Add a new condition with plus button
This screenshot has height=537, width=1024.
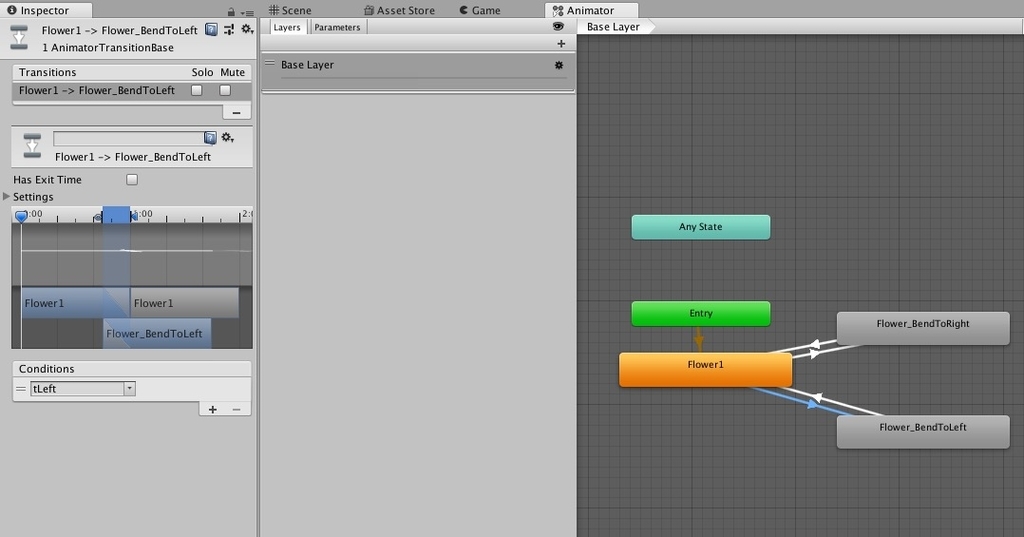(x=212, y=410)
